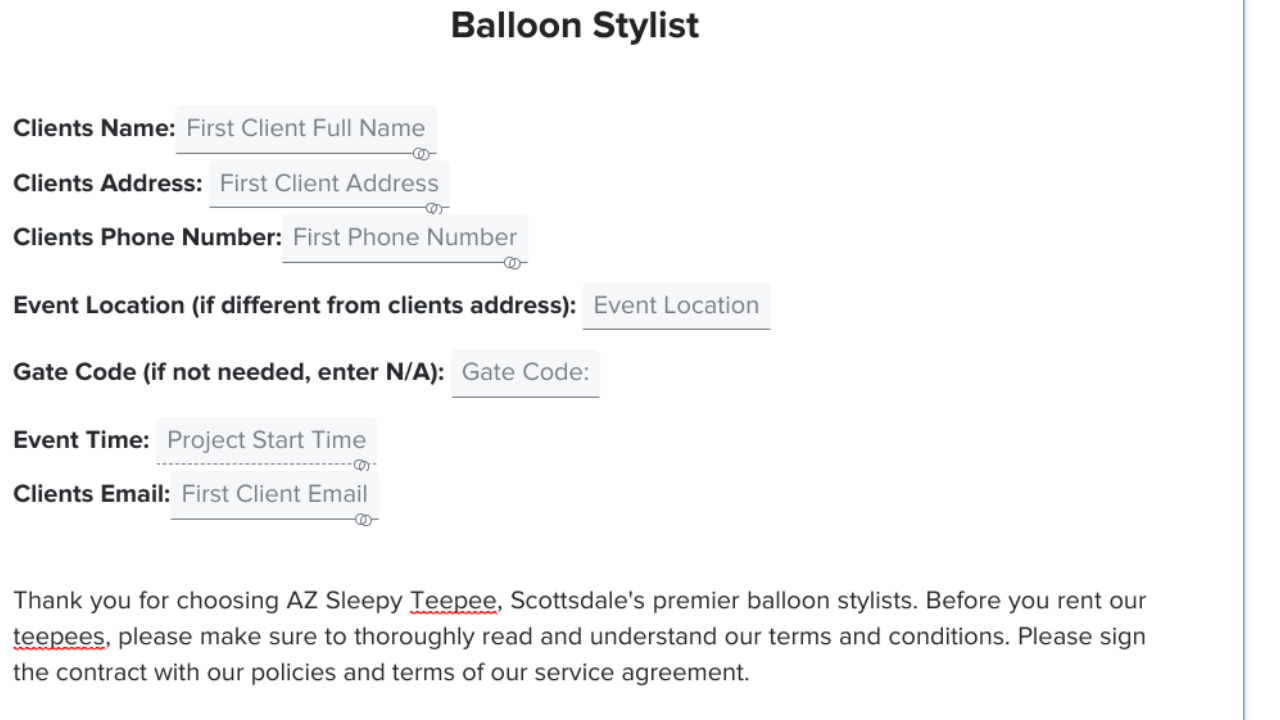
Task: Place cursor in "Clients Name:" label
Action: point(94,129)
